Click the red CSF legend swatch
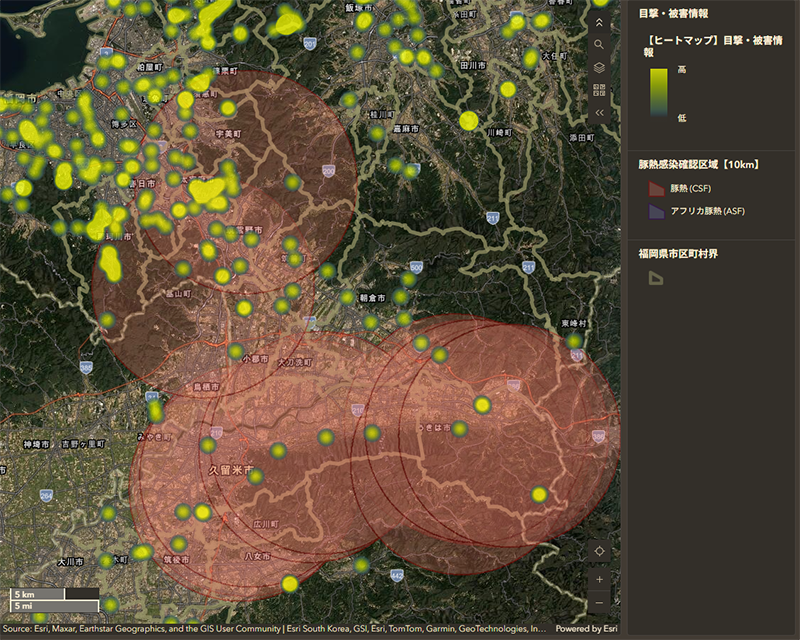This screenshot has height=640, width=800. click(655, 188)
